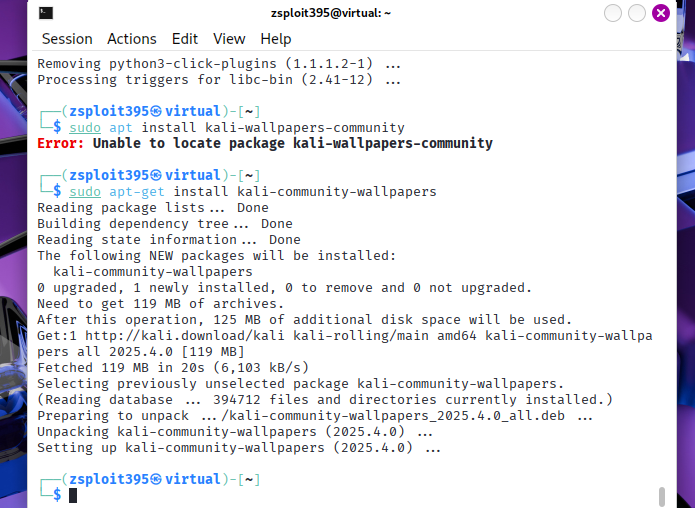Open the Actions menu

tap(132, 39)
